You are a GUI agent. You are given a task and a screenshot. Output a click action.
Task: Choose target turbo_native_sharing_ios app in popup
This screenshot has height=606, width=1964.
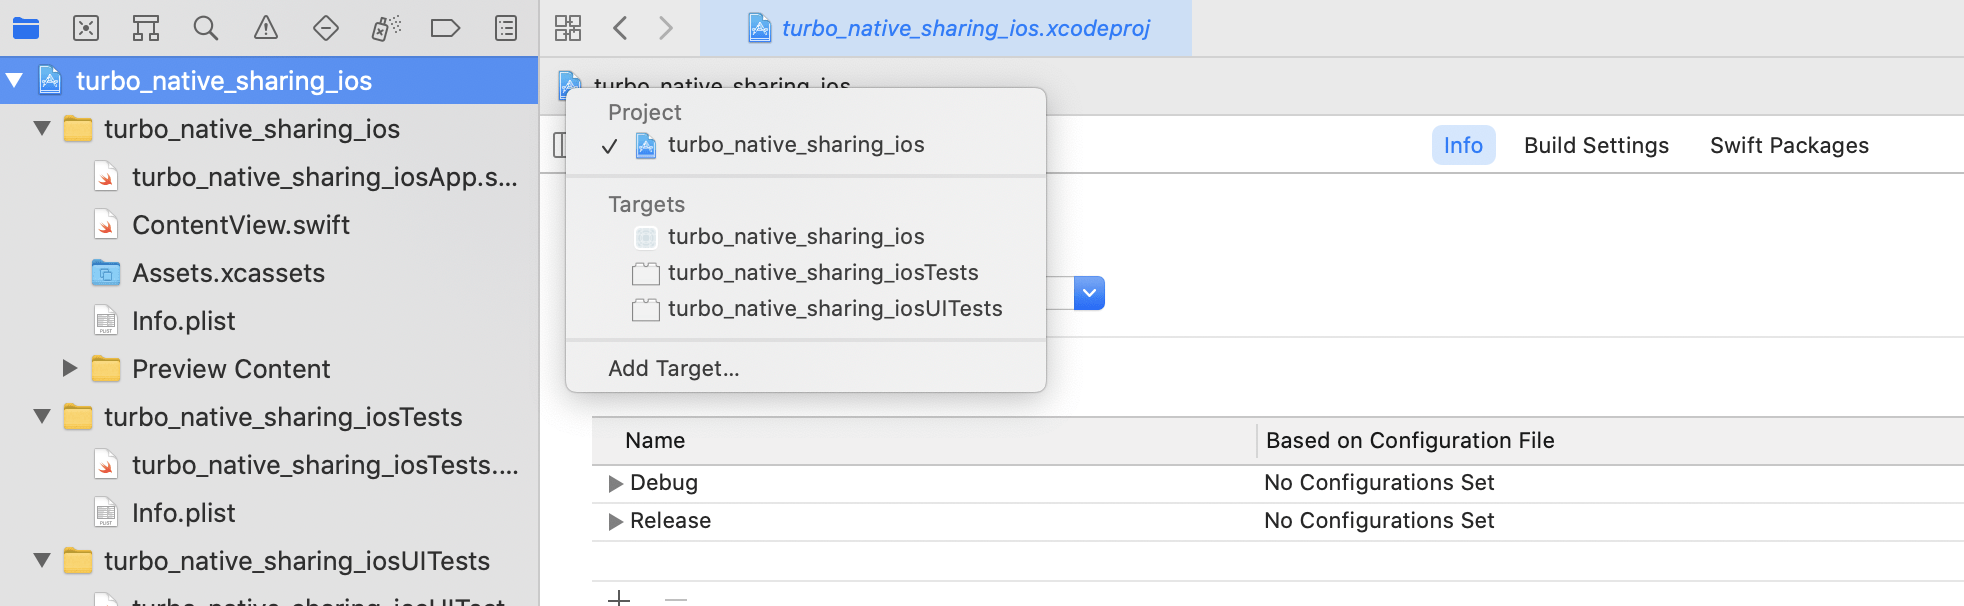coord(806,237)
